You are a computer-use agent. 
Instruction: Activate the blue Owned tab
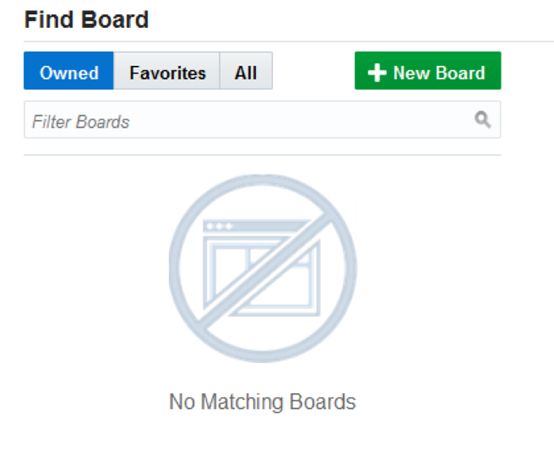(69, 71)
